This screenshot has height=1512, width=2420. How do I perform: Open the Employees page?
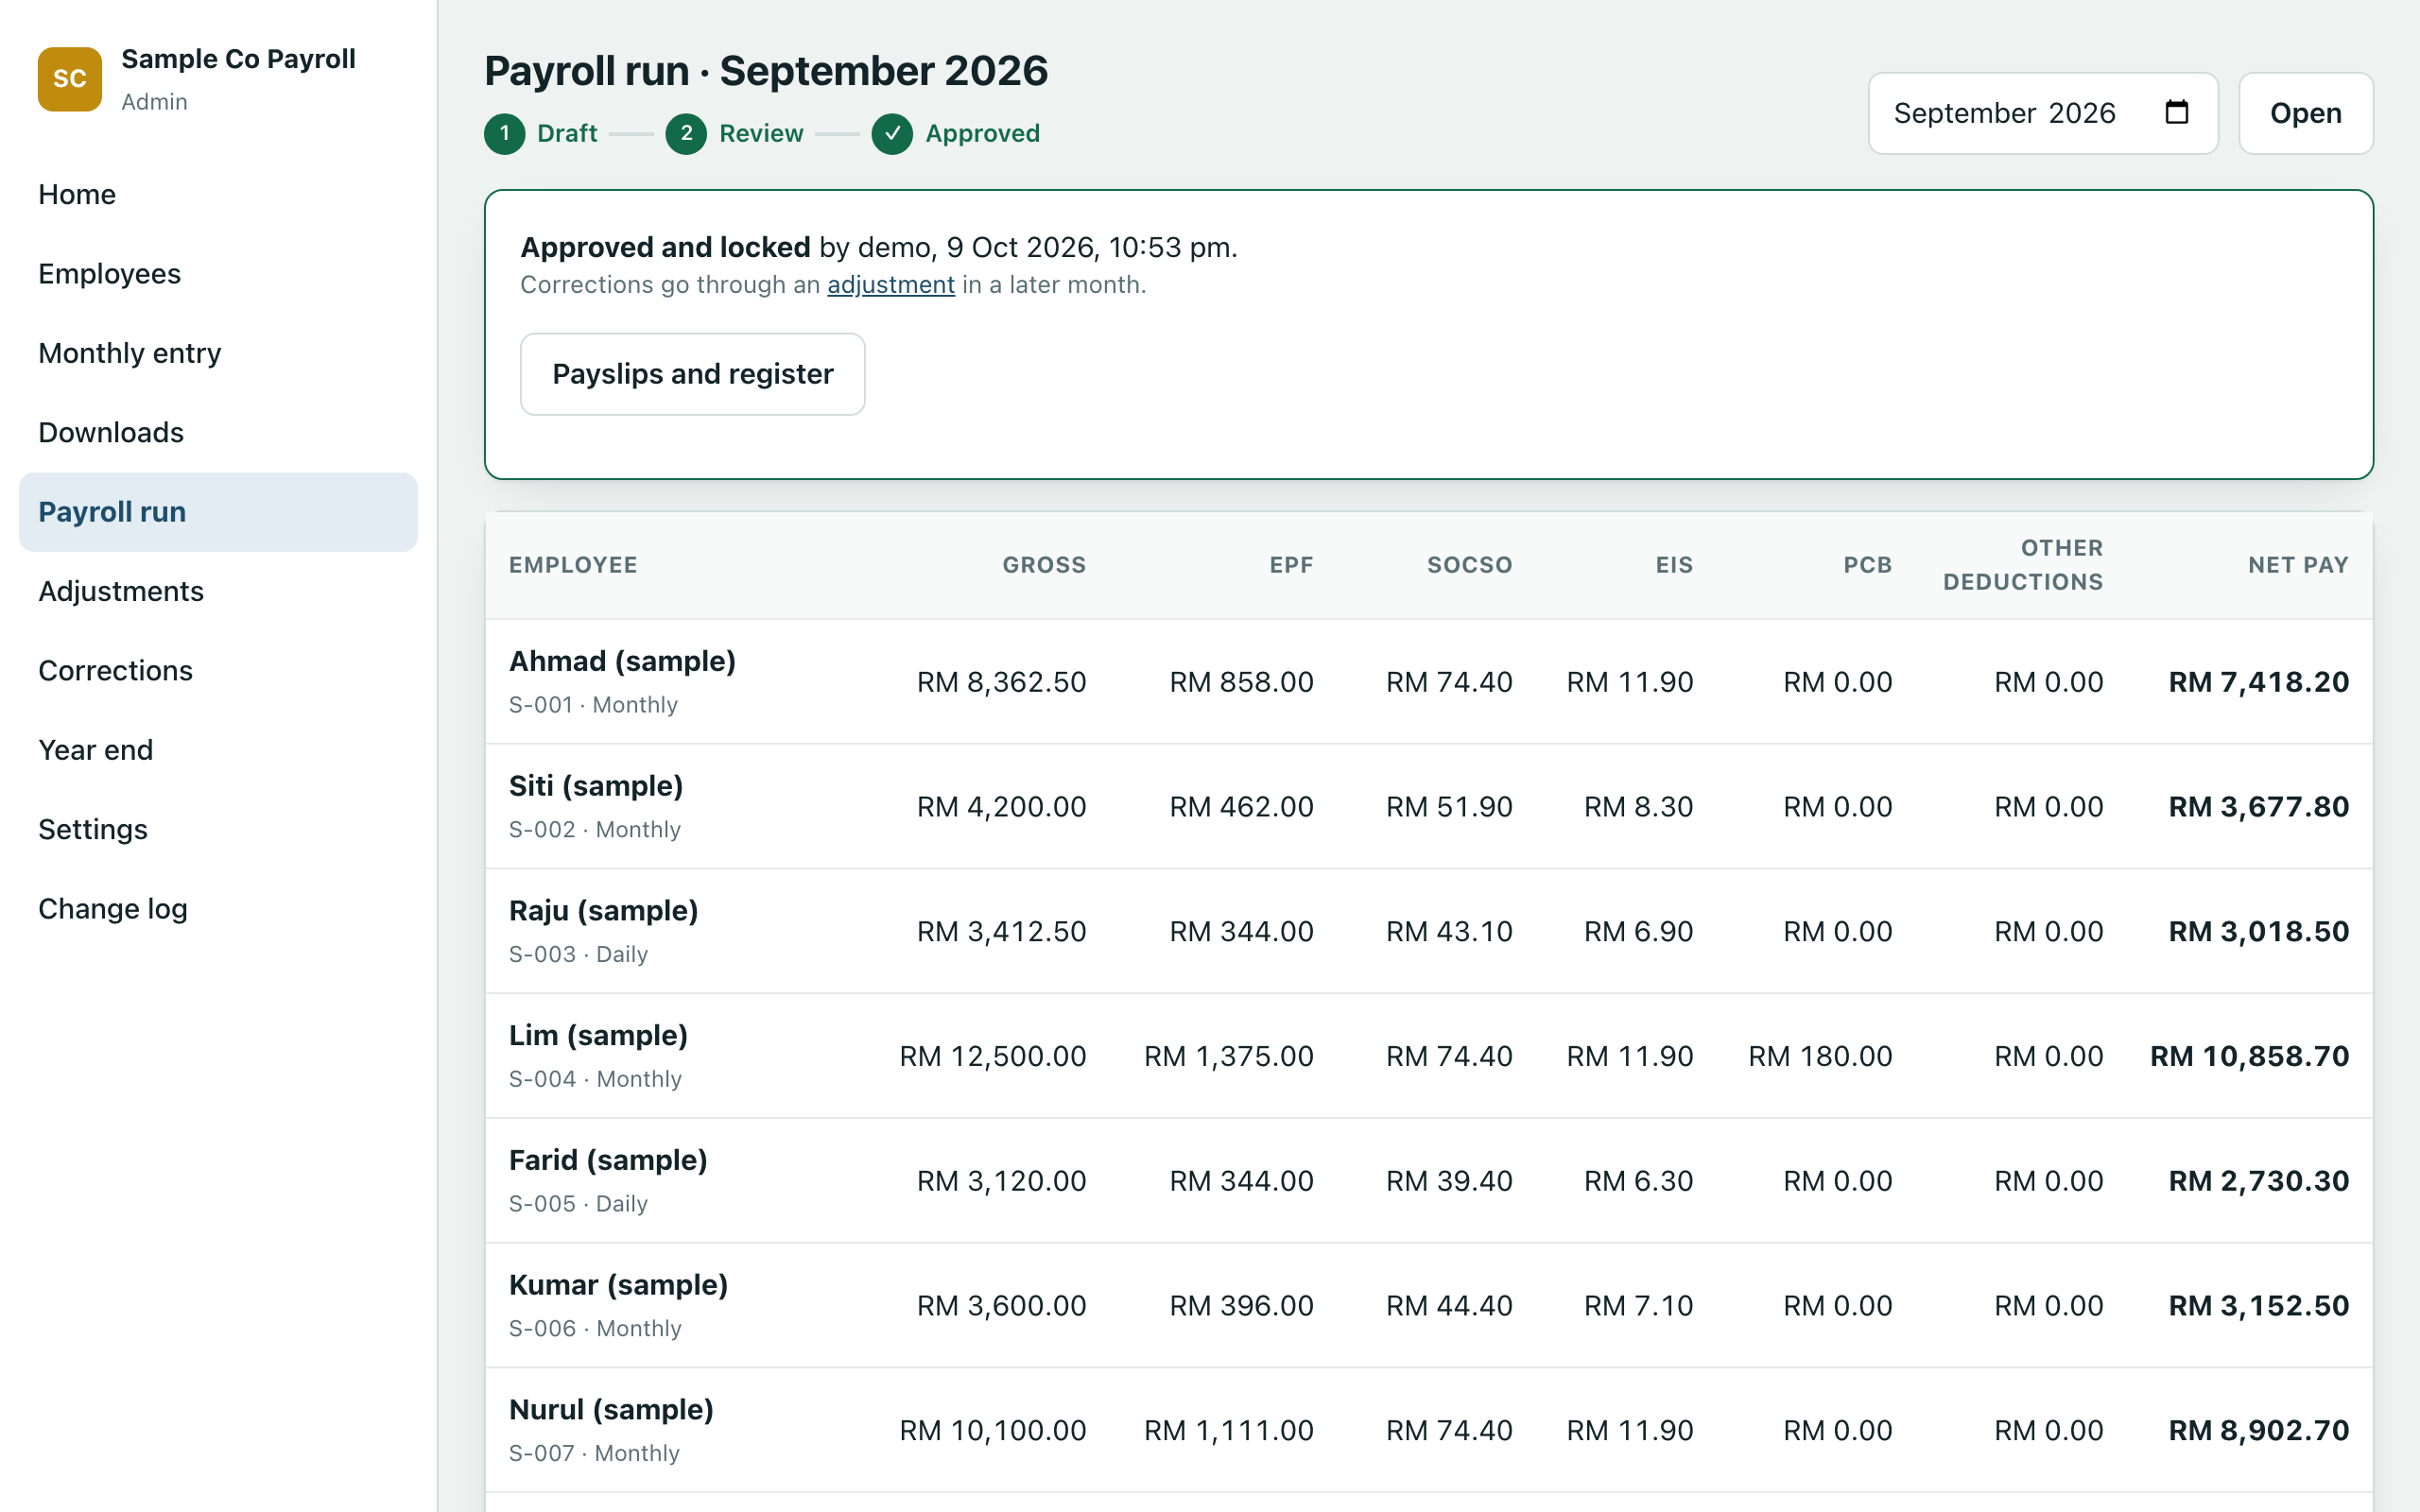pos(218,274)
